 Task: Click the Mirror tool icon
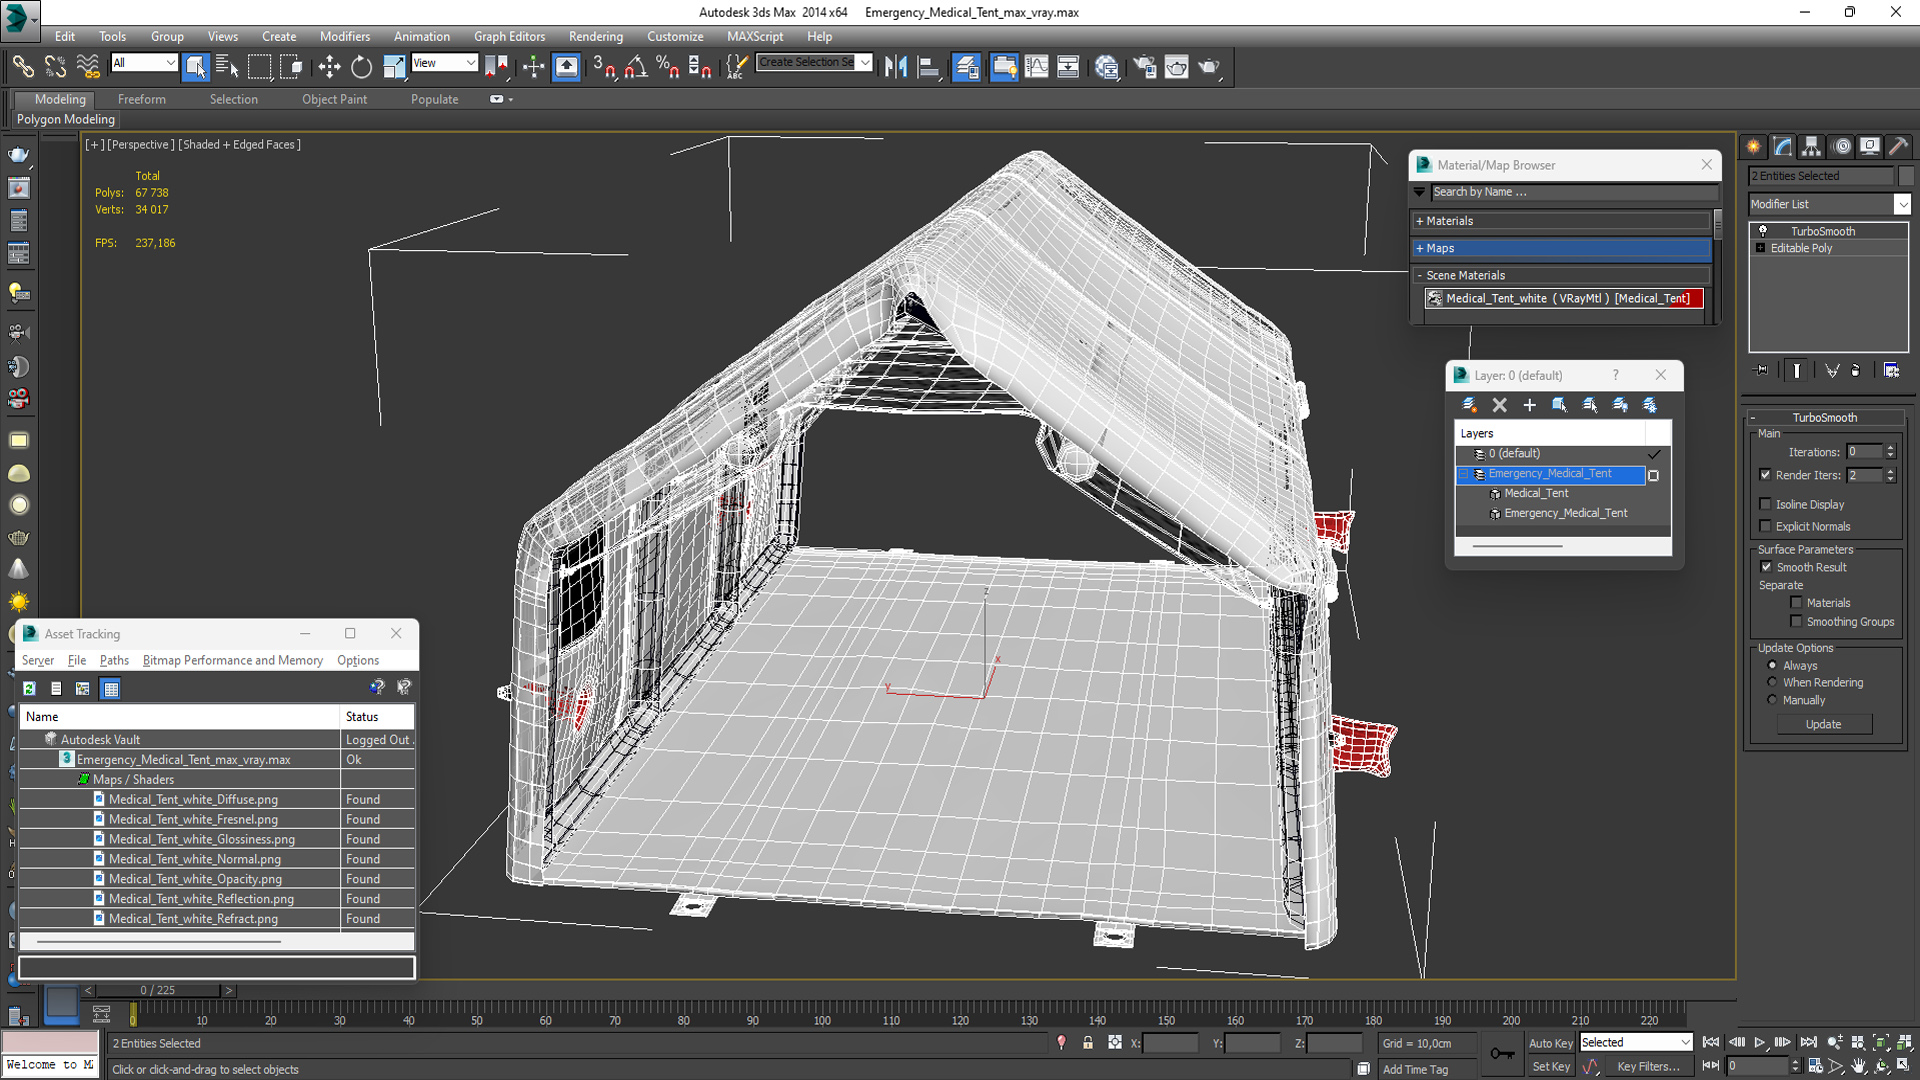coord(895,67)
